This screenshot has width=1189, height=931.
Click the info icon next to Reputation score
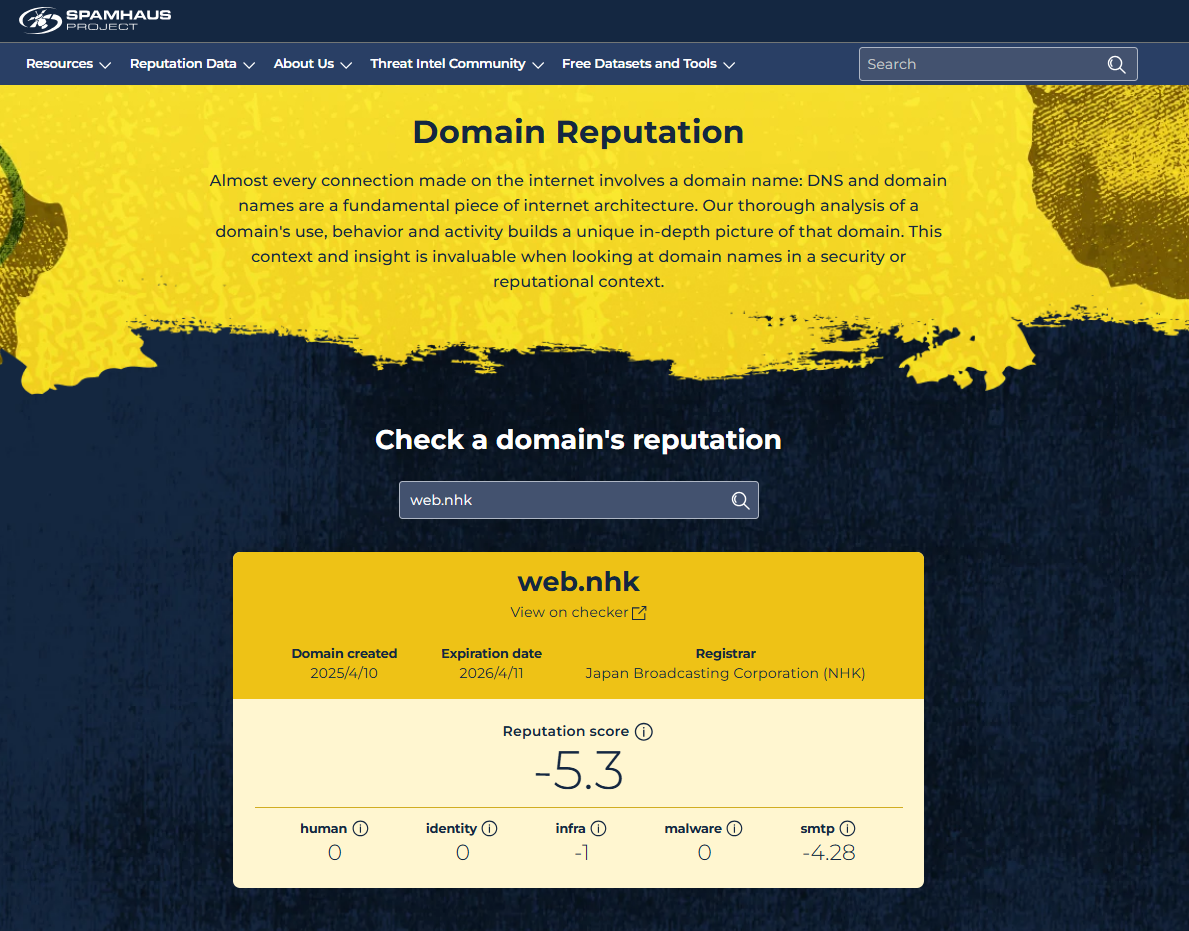tap(644, 732)
